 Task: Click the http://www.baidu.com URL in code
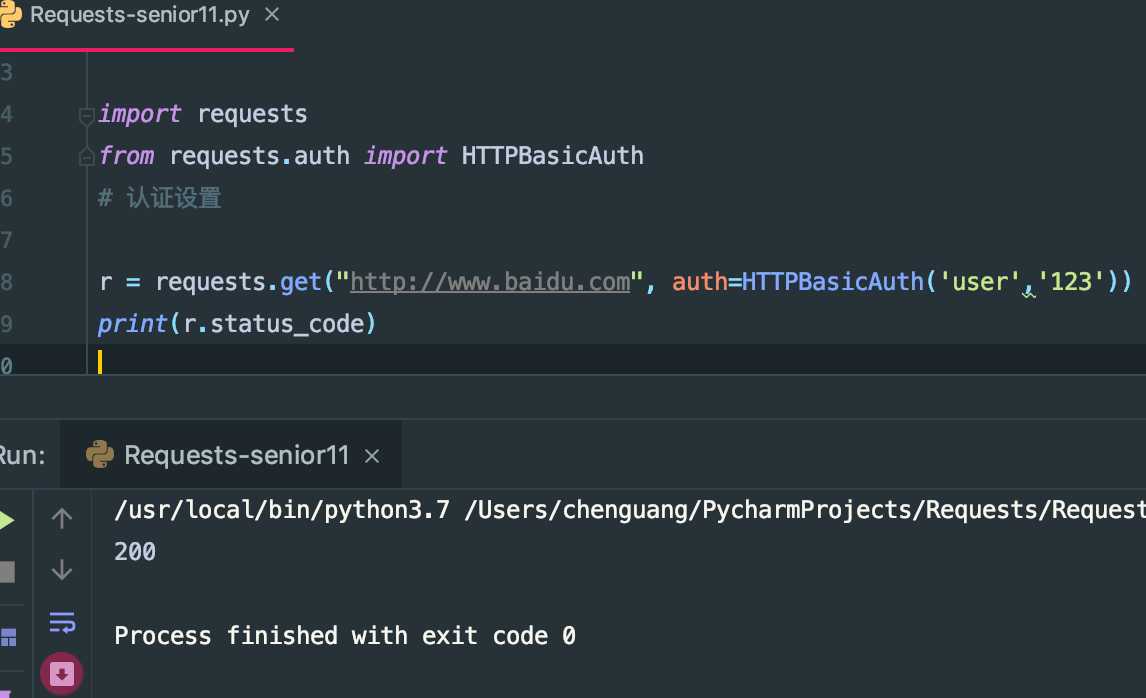point(490,282)
